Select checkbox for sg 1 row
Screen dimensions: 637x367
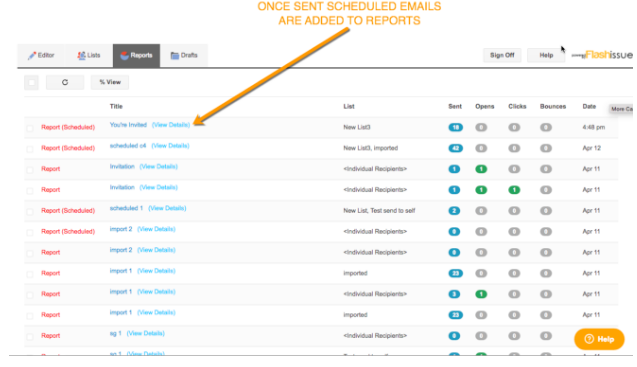[30, 336]
